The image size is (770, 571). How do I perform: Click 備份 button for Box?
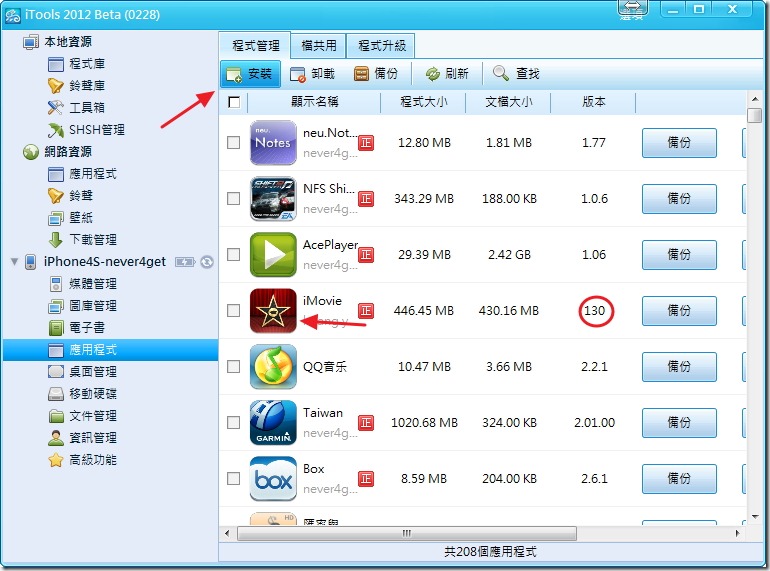679,478
